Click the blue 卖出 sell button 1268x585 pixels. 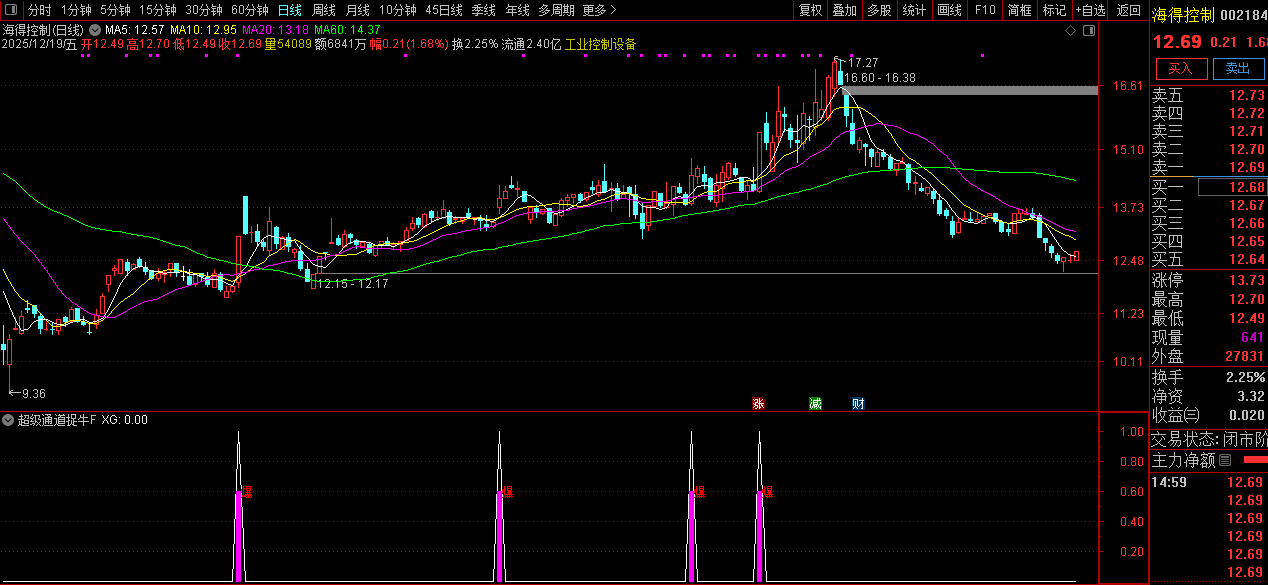(1238, 68)
